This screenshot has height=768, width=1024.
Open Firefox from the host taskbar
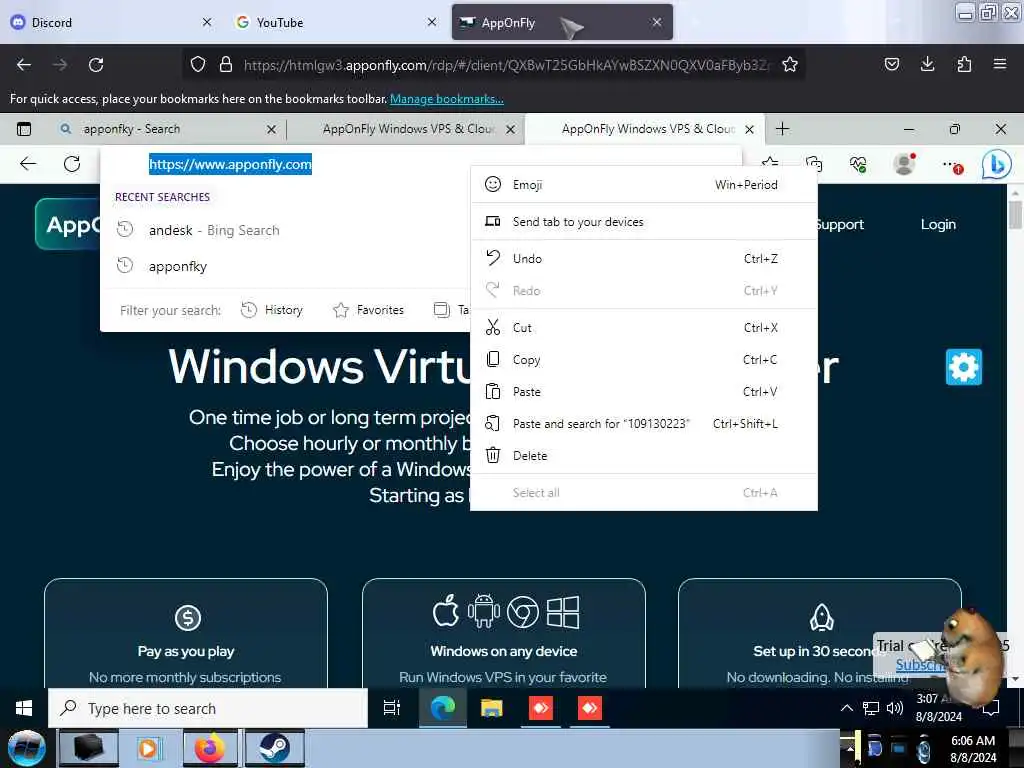point(209,748)
